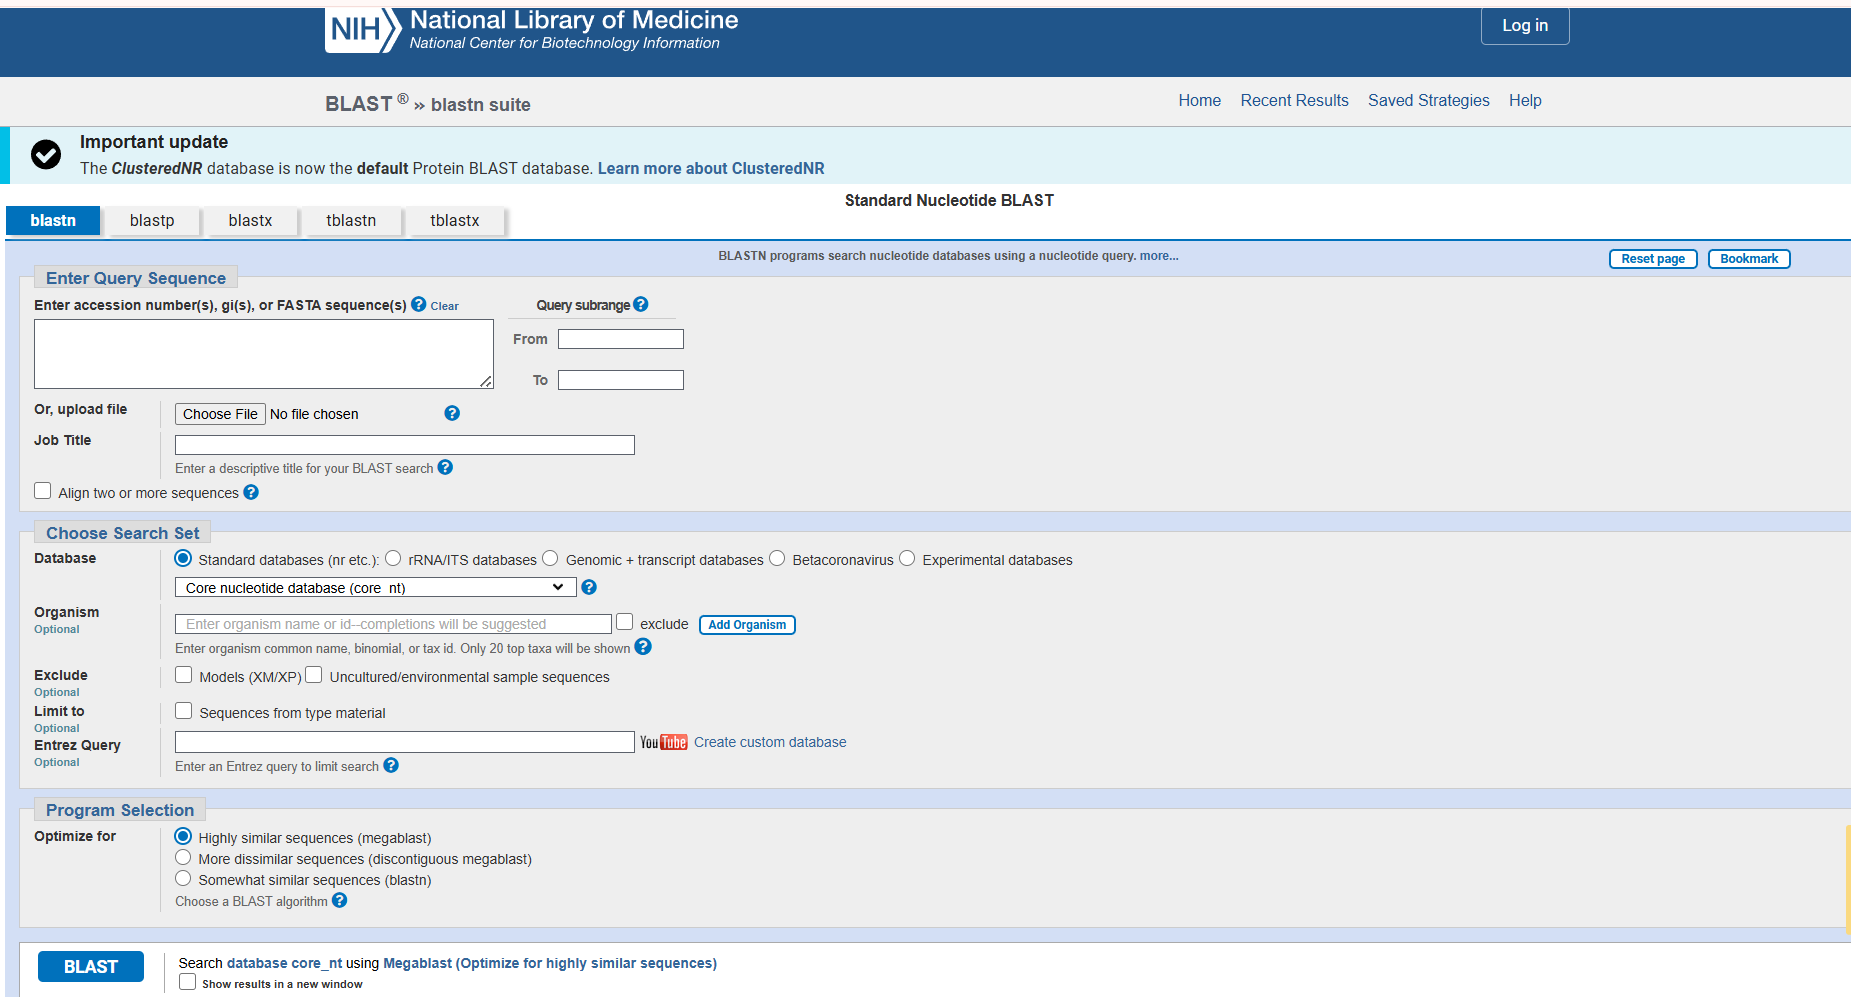Click the YouTube icon near Entrez Query

pos(664,742)
